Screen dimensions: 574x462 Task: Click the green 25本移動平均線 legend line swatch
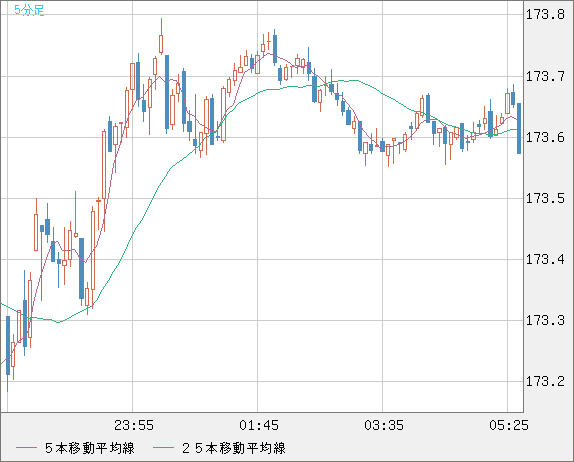tap(163, 448)
